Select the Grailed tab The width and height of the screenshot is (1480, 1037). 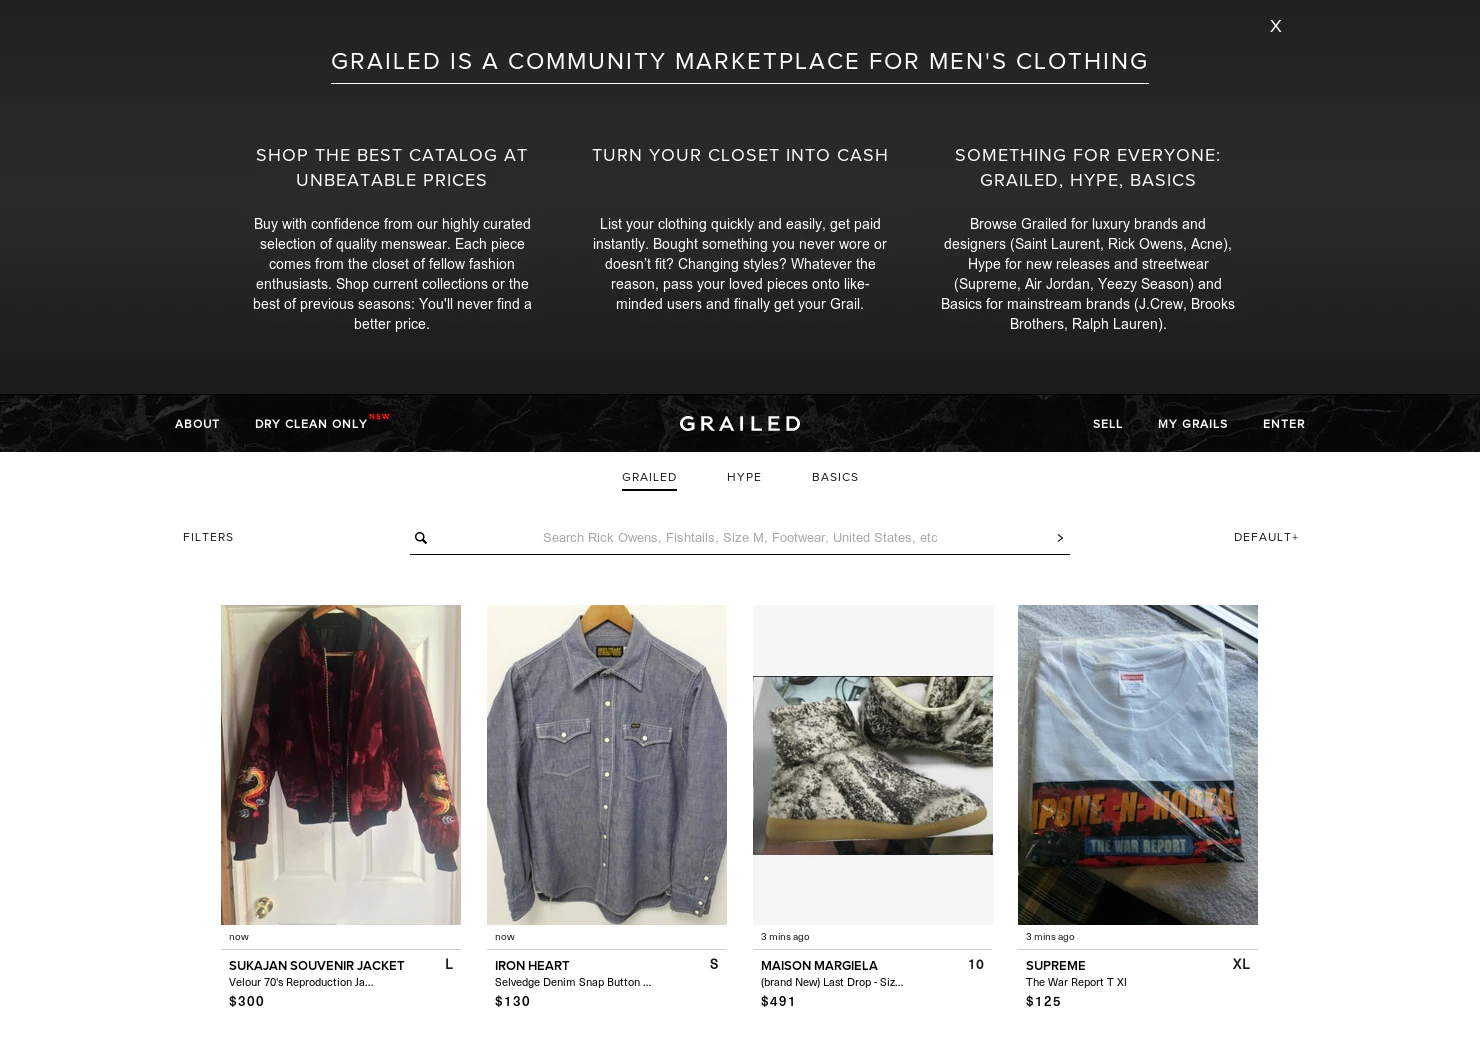click(649, 478)
